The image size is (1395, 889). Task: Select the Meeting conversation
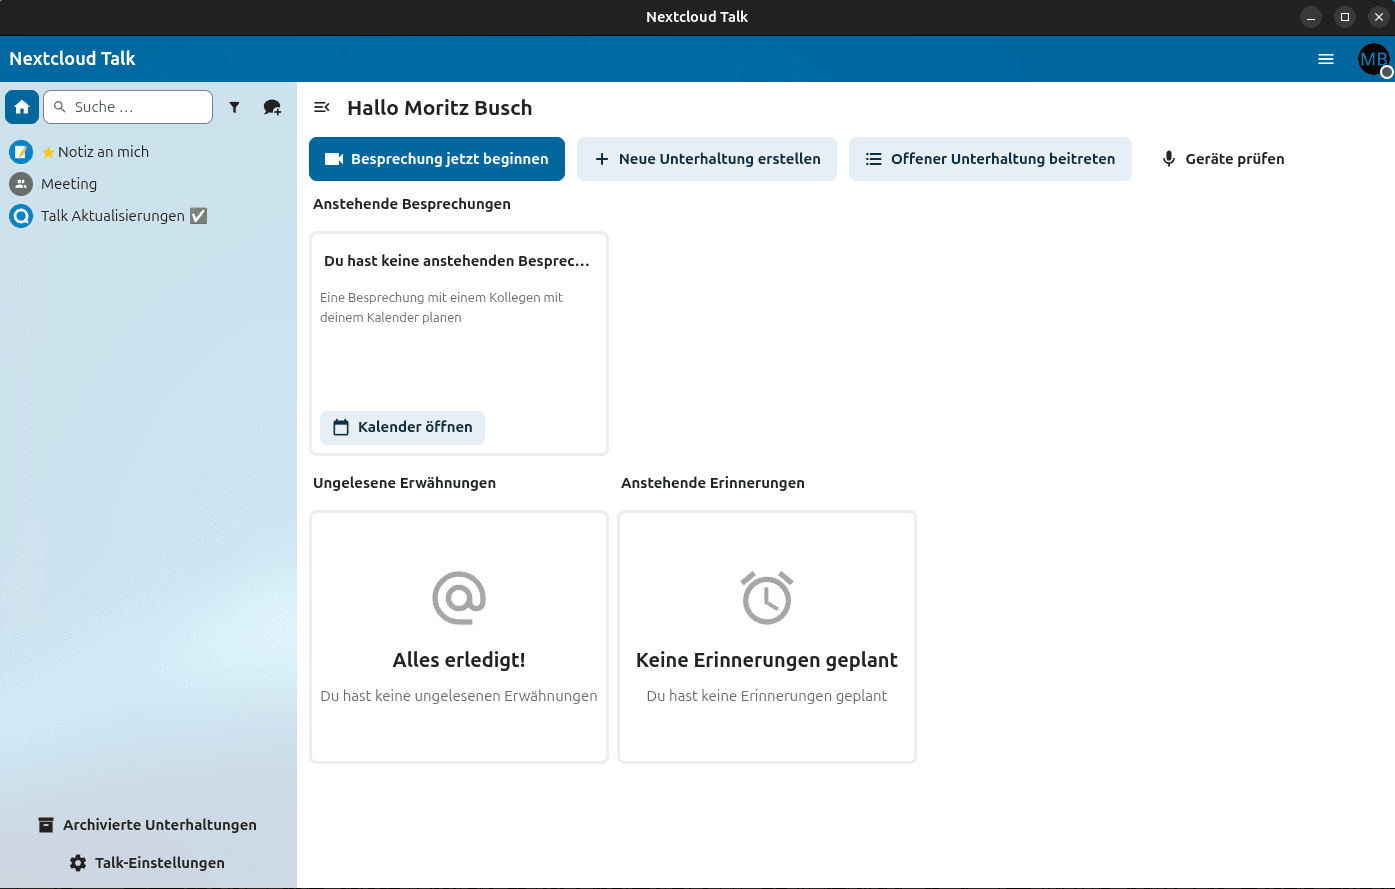click(x=70, y=183)
